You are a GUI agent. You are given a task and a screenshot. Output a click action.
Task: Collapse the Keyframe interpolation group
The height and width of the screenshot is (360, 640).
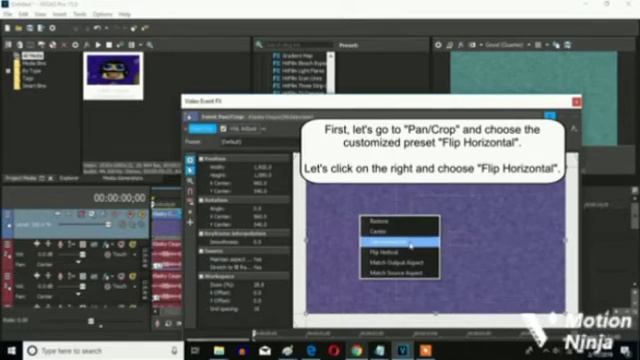(x=201, y=234)
